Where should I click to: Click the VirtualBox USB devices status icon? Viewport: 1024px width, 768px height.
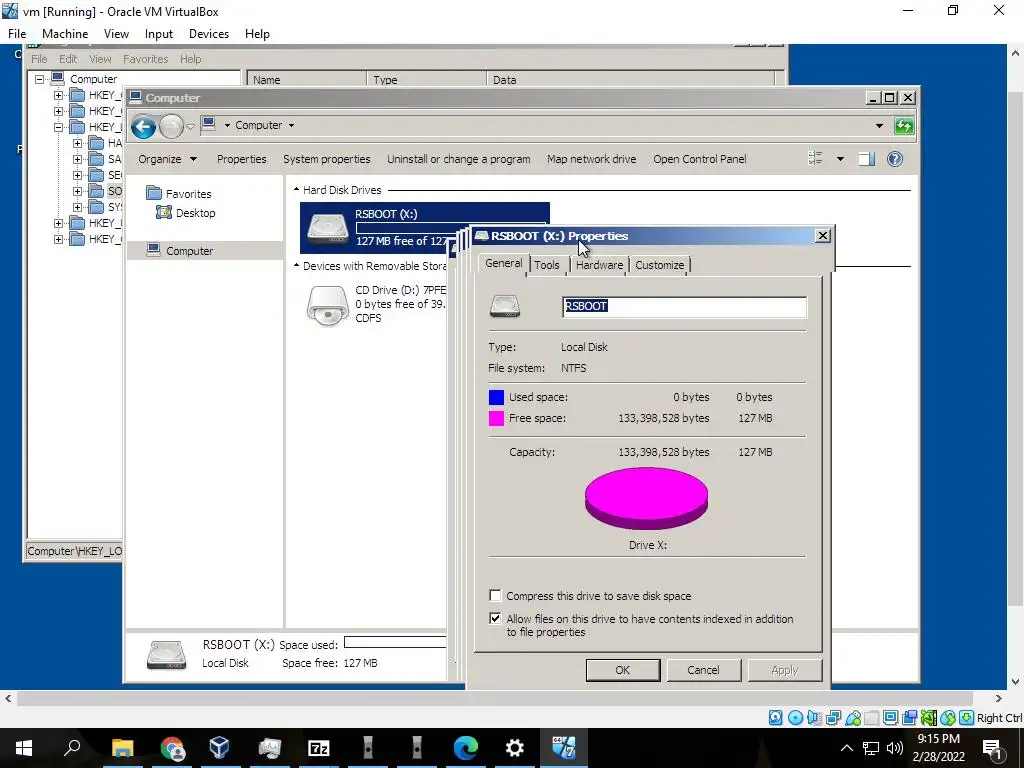tap(853, 718)
